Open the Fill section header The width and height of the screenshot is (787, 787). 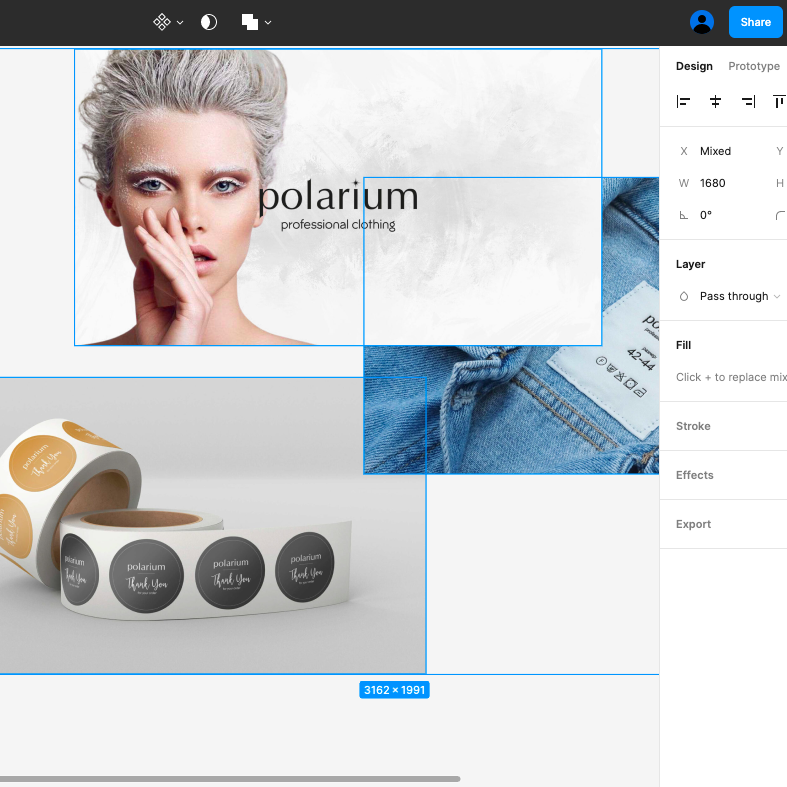pos(684,345)
